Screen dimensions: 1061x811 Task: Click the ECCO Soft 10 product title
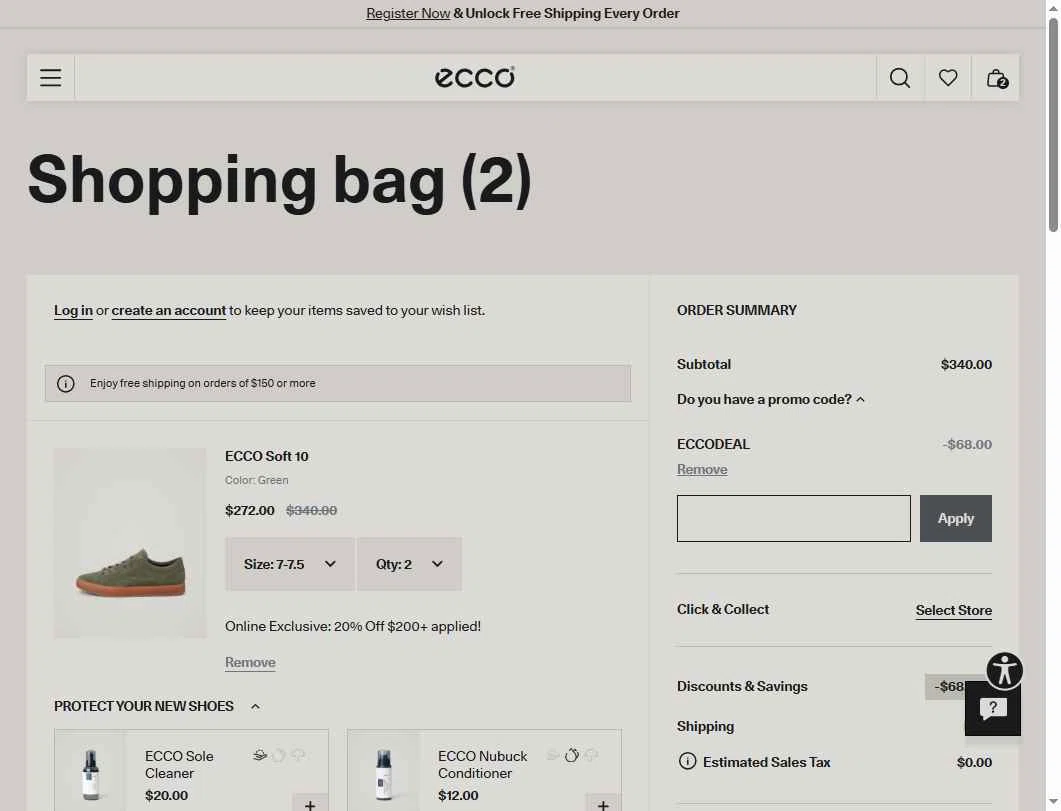click(x=267, y=457)
